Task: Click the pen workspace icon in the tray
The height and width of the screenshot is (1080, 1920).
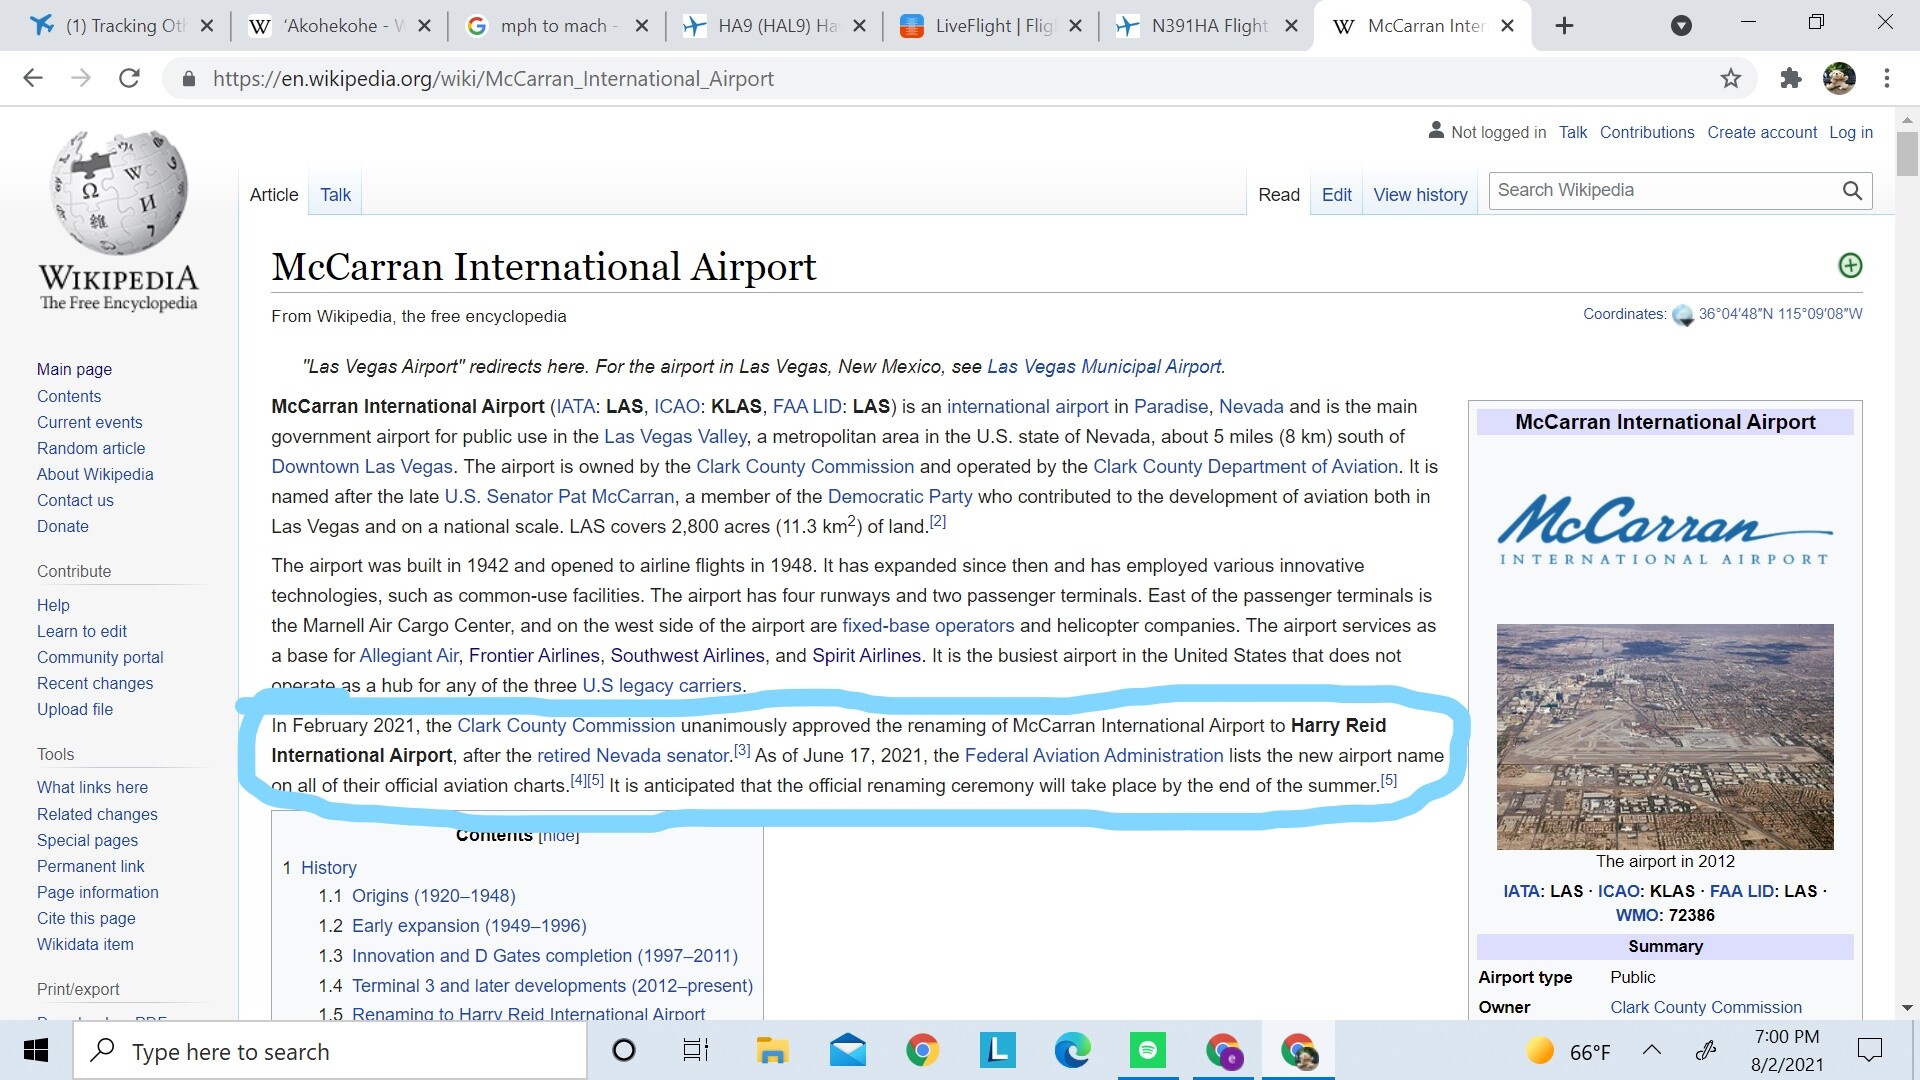Action: click(1706, 1050)
